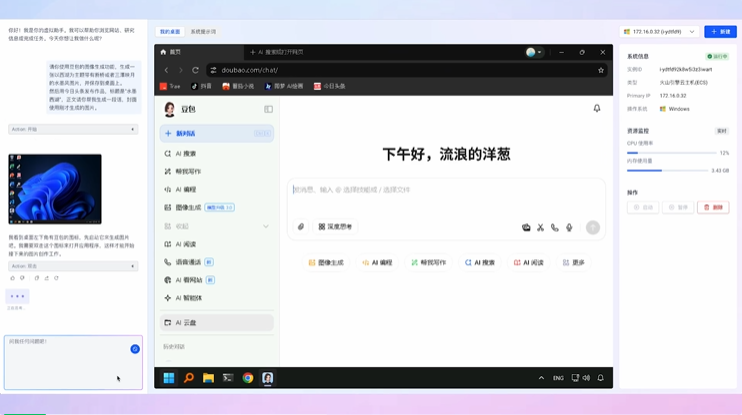
Task: Collapse the Doubao sidebar with the panel icon
Action: [x=268, y=109]
